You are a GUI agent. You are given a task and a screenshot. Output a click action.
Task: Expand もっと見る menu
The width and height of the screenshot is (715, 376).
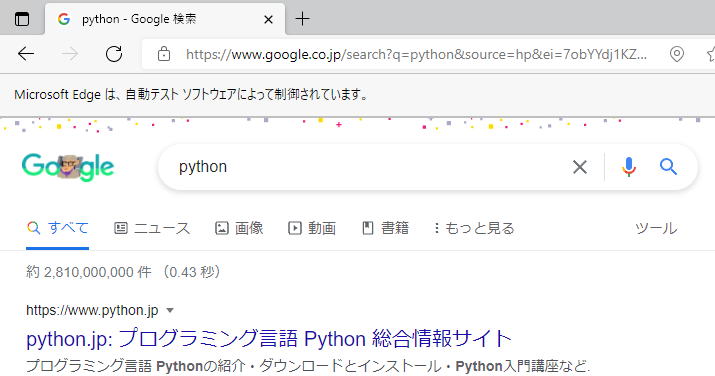pos(474,228)
